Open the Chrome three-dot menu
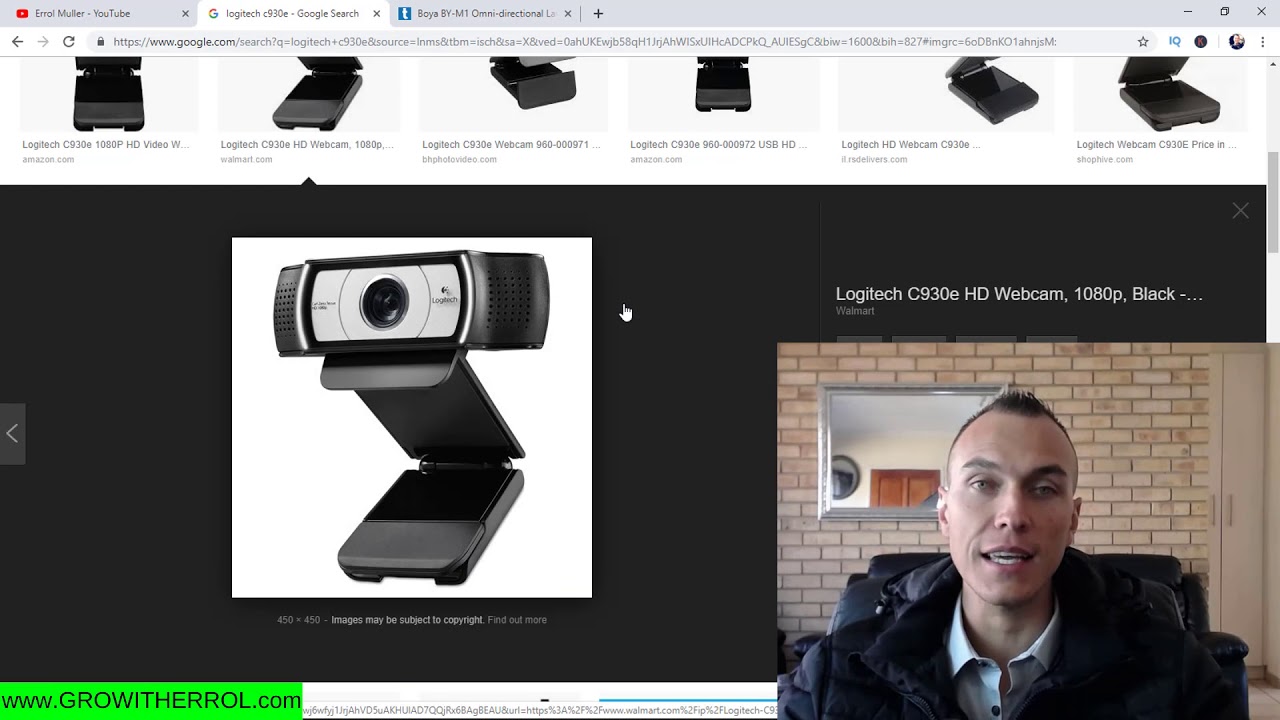Screen dimensions: 1280x720 coord(1263,42)
